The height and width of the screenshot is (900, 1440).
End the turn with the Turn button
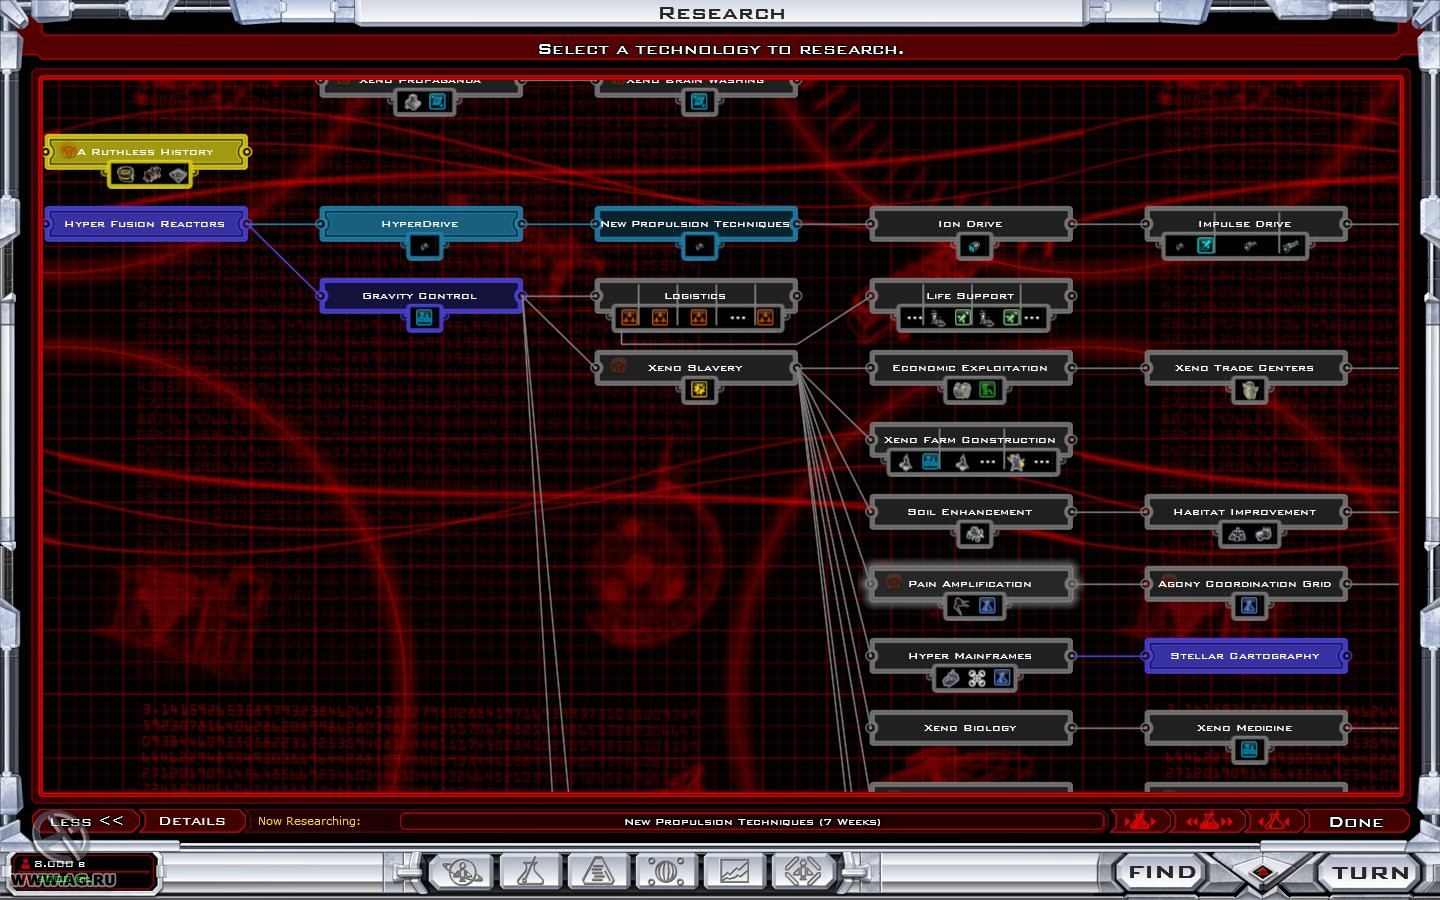point(1370,872)
